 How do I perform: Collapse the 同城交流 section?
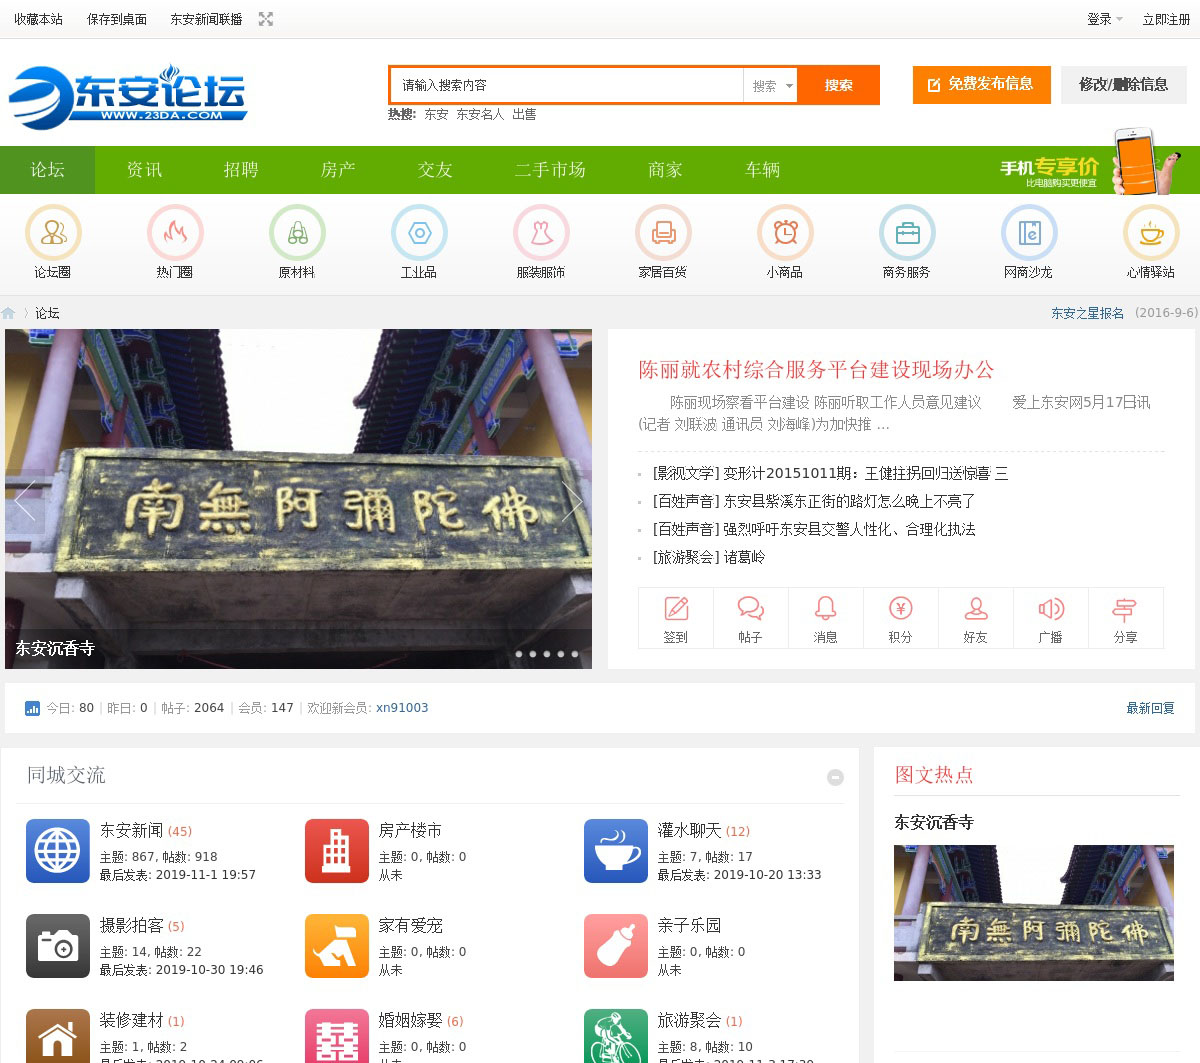[835, 777]
